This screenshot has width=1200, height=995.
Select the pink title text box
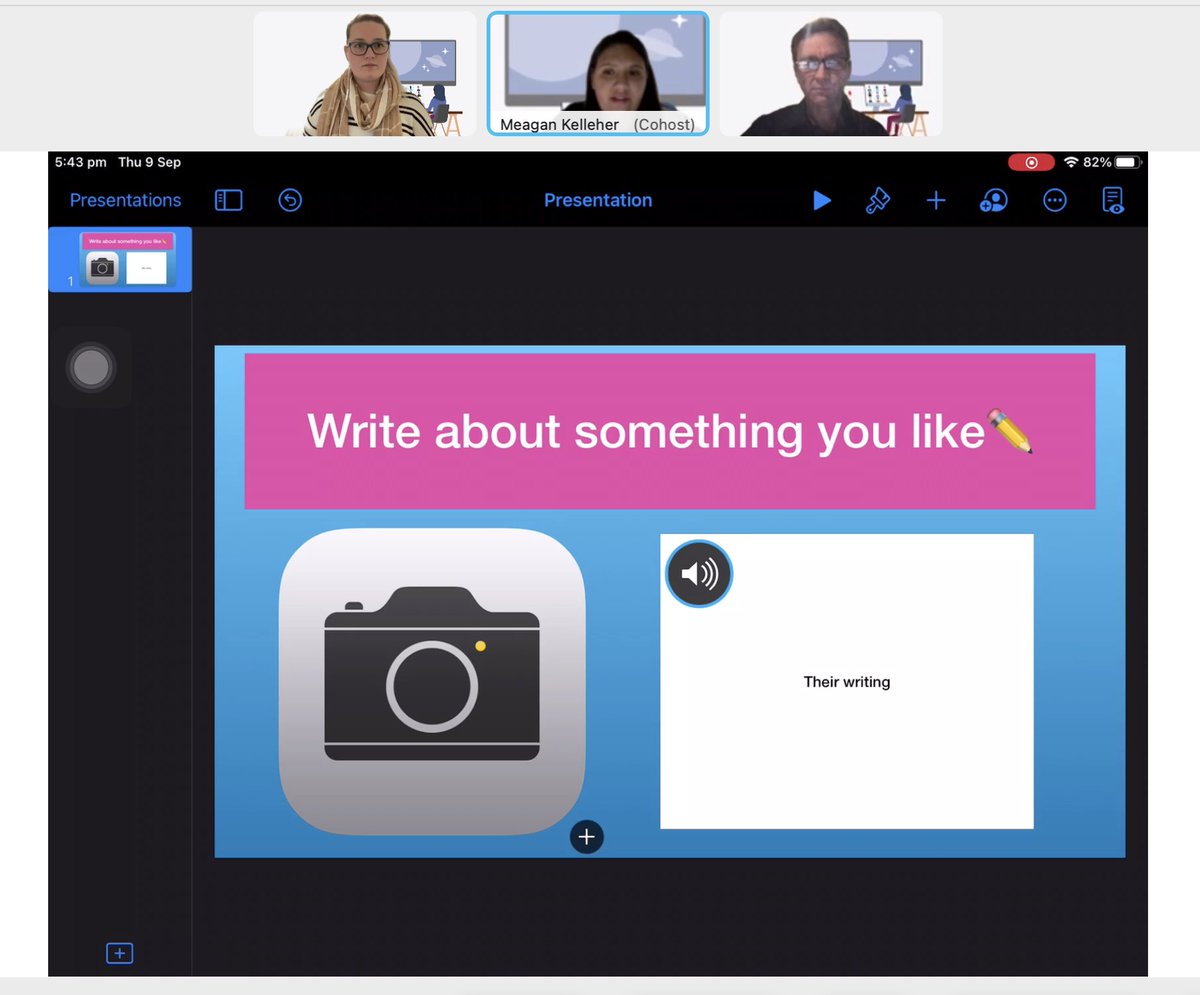pyautogui.click(x=669, y=431)
